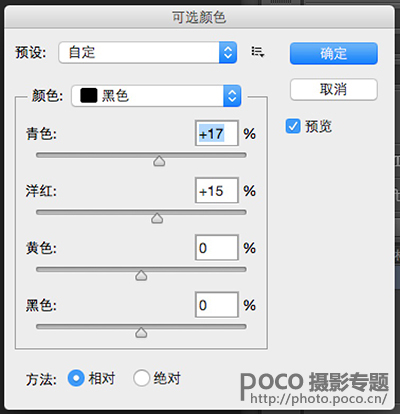Click the 洋红 magenta slider handle
Image resolution: width=400 pixels, height=414 pixels.
point(157,218)
